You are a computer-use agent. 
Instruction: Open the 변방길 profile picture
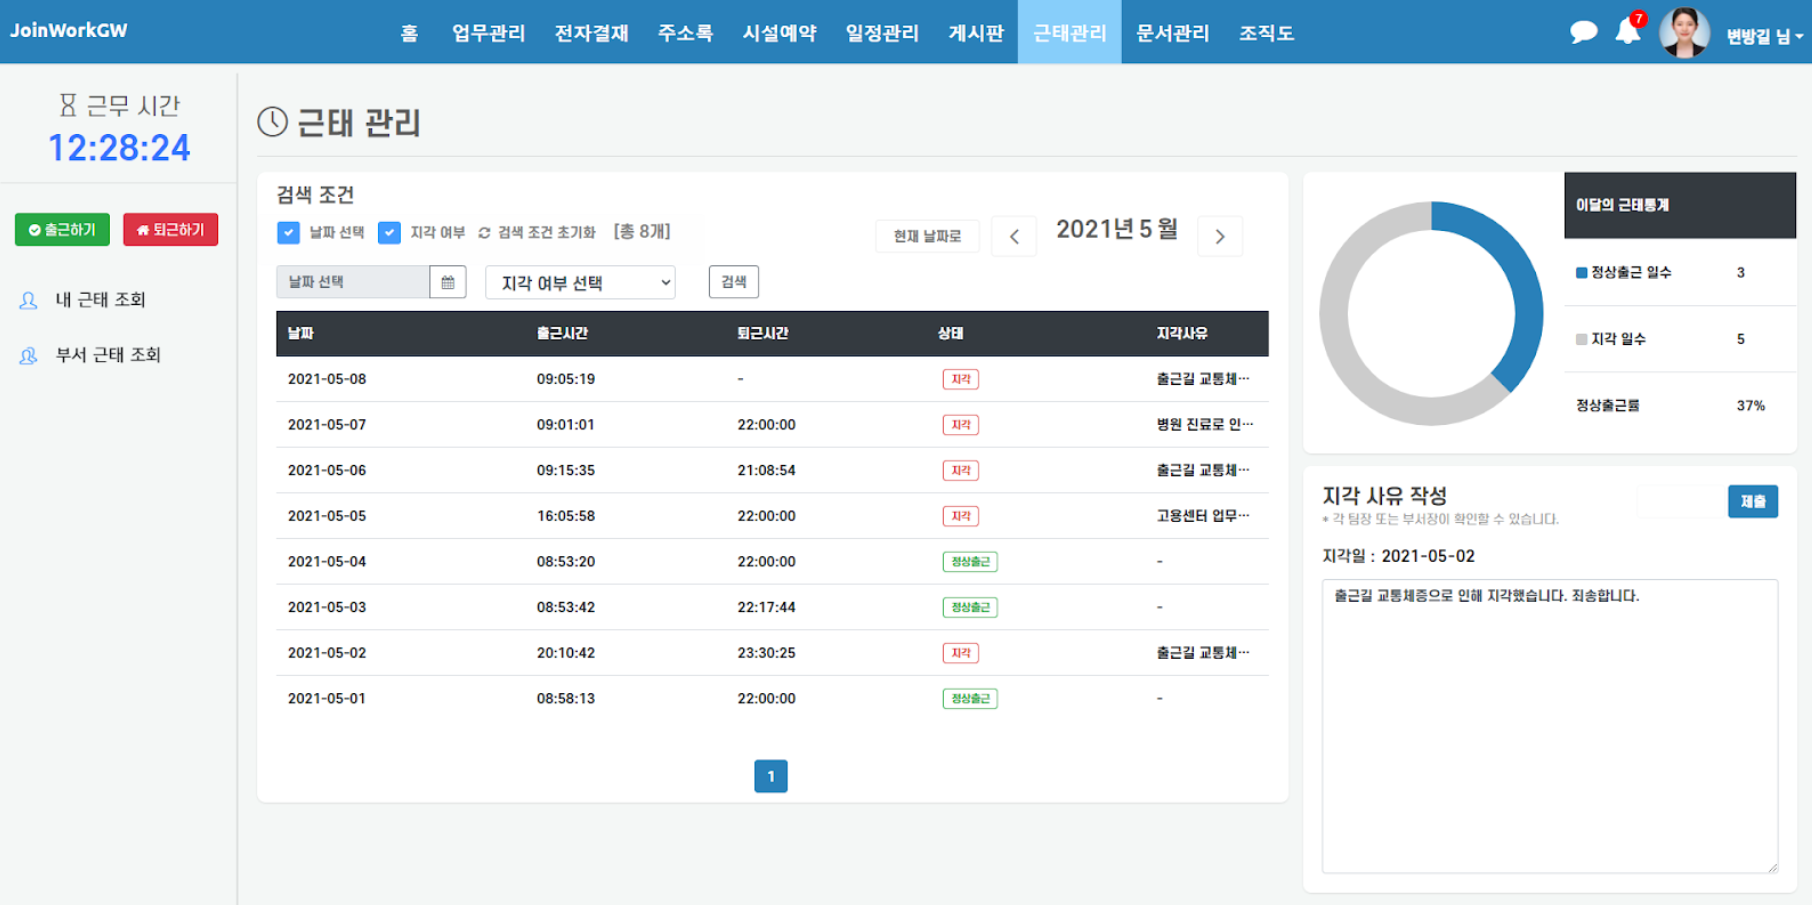[1684, 31]
